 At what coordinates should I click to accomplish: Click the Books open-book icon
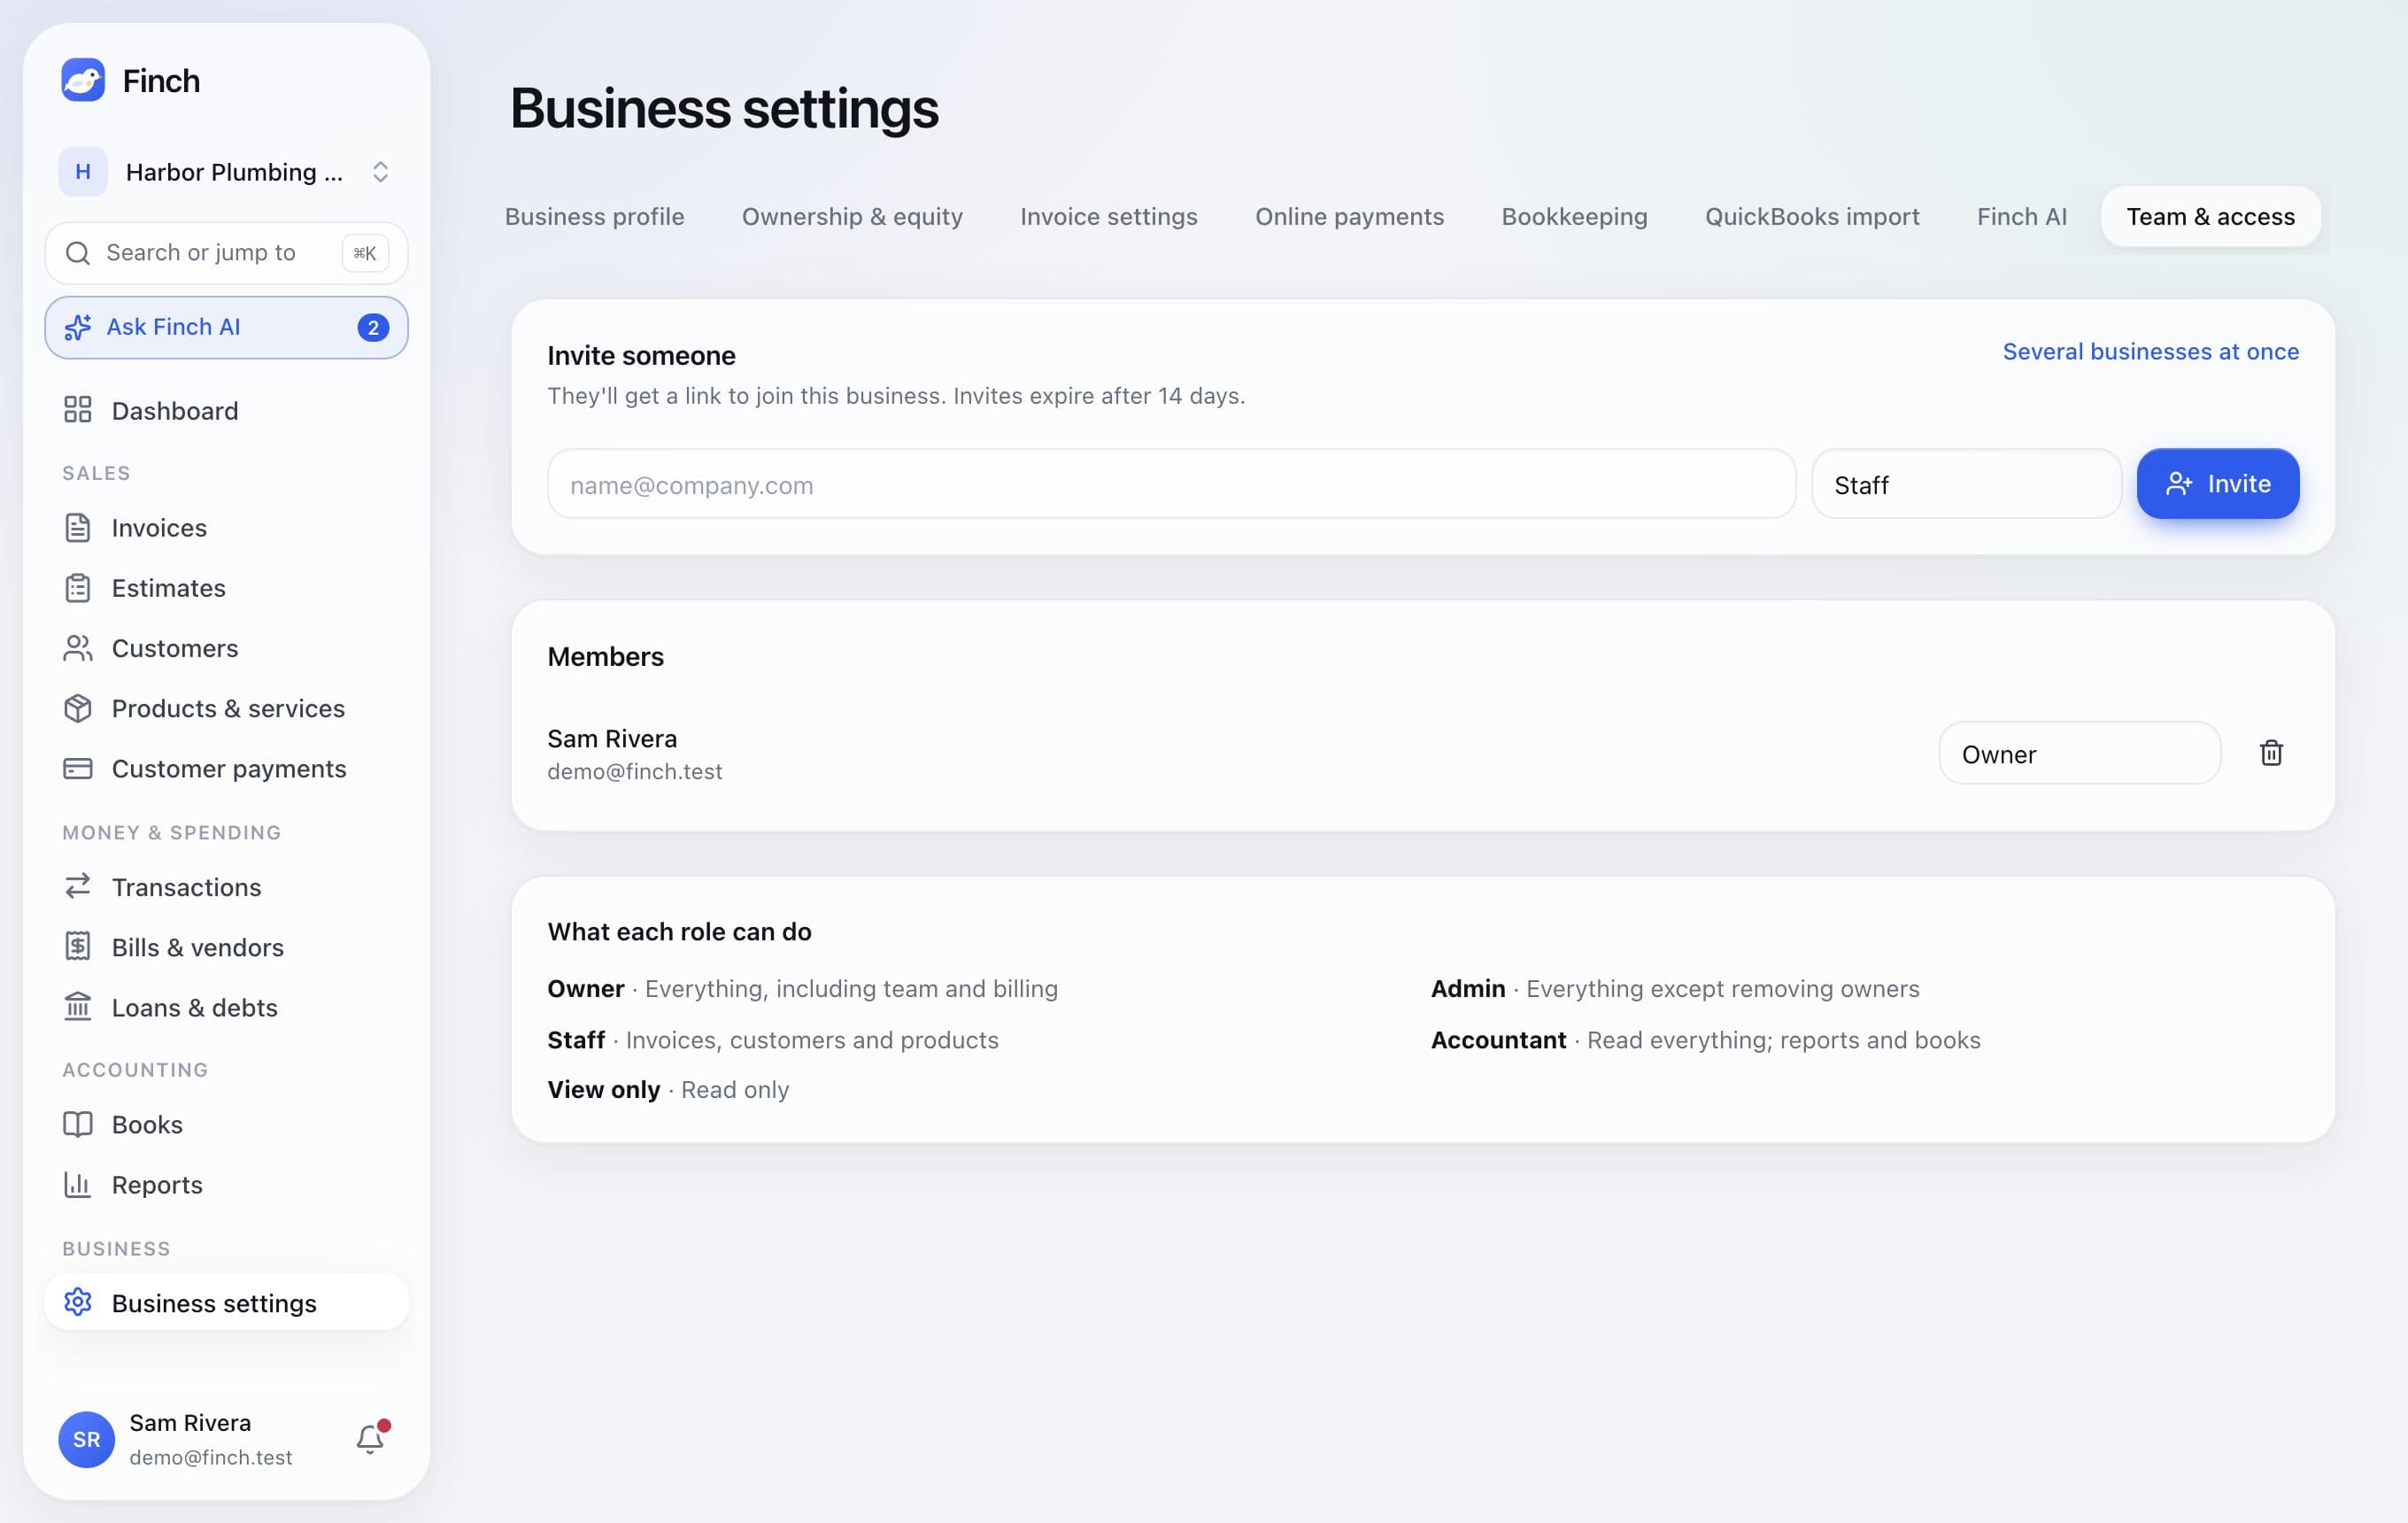pos(78,1124)
